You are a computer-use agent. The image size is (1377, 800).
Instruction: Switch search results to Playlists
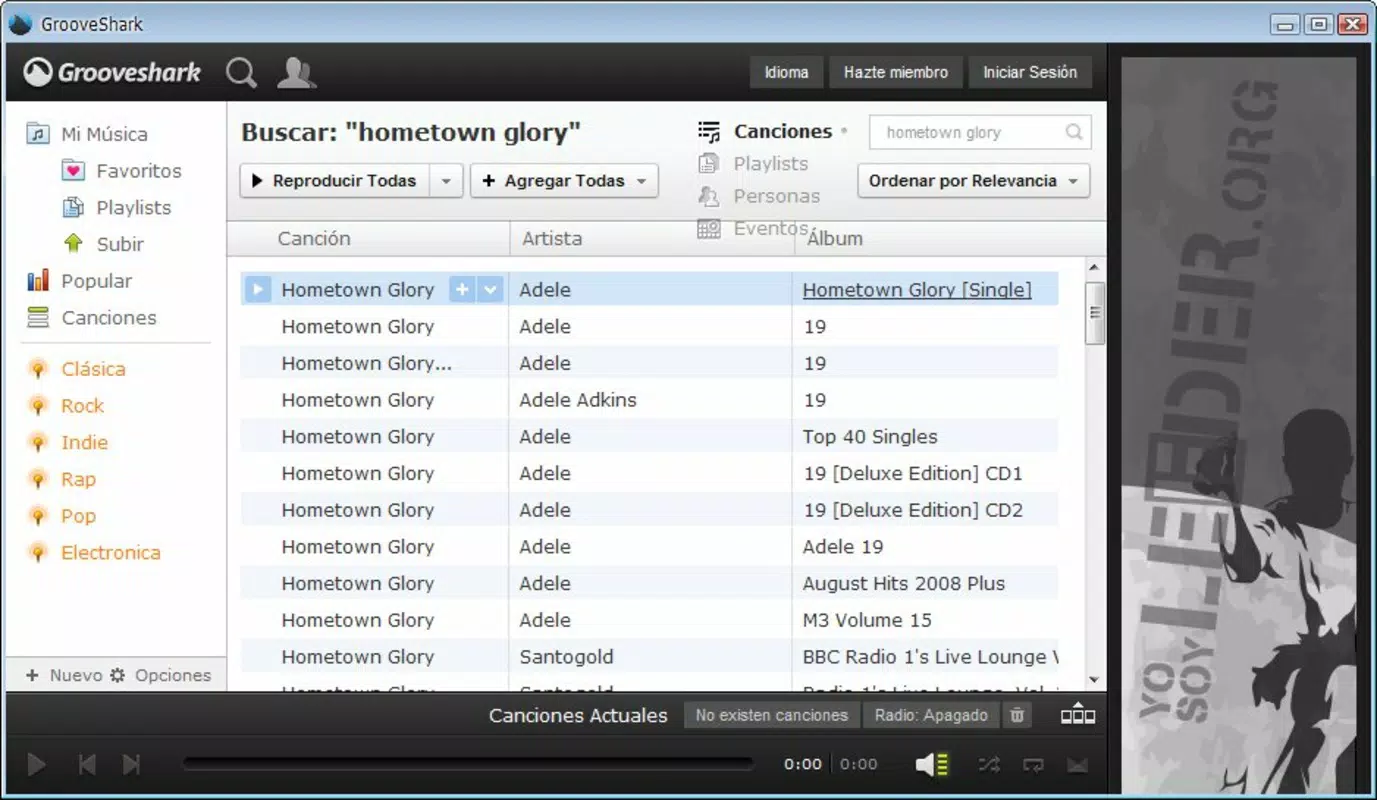coord(753,164)
